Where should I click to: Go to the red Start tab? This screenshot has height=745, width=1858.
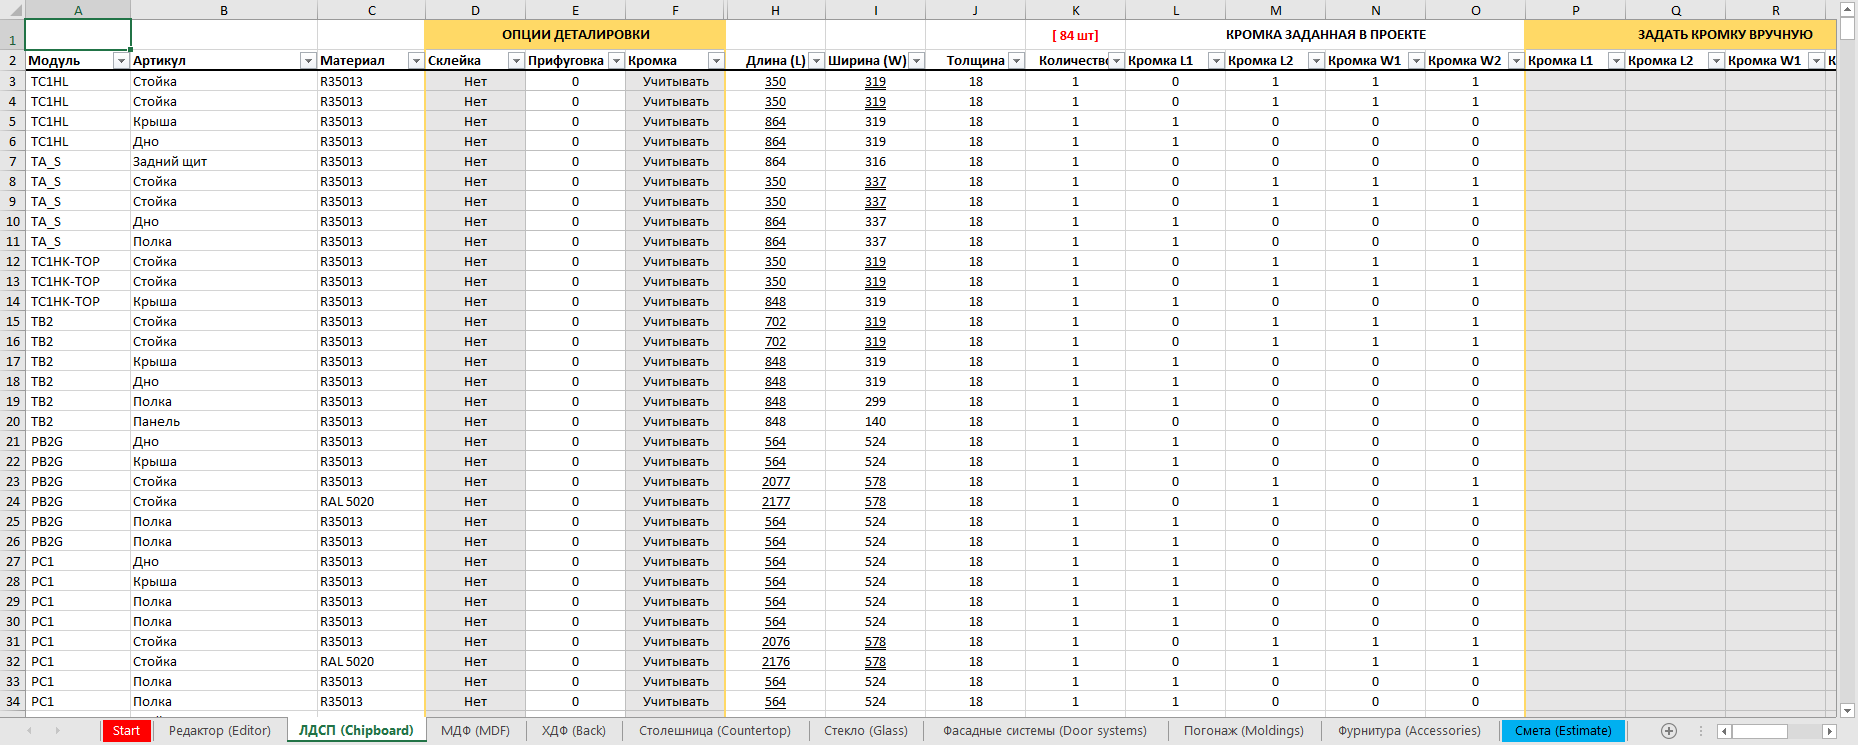coord(126,731)
